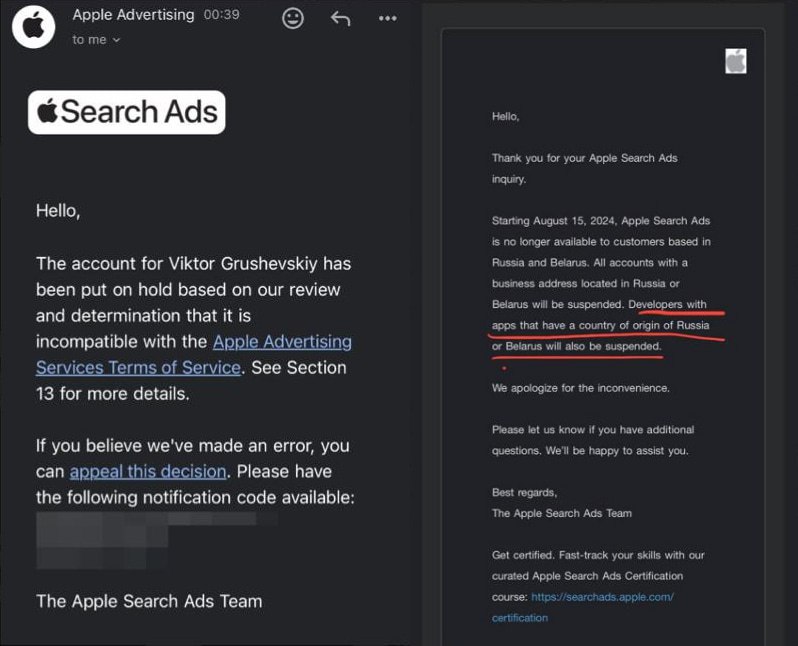
Task: Expand the 'to me' recipient details
Action: pyautogui.click(x=96, y=40)
